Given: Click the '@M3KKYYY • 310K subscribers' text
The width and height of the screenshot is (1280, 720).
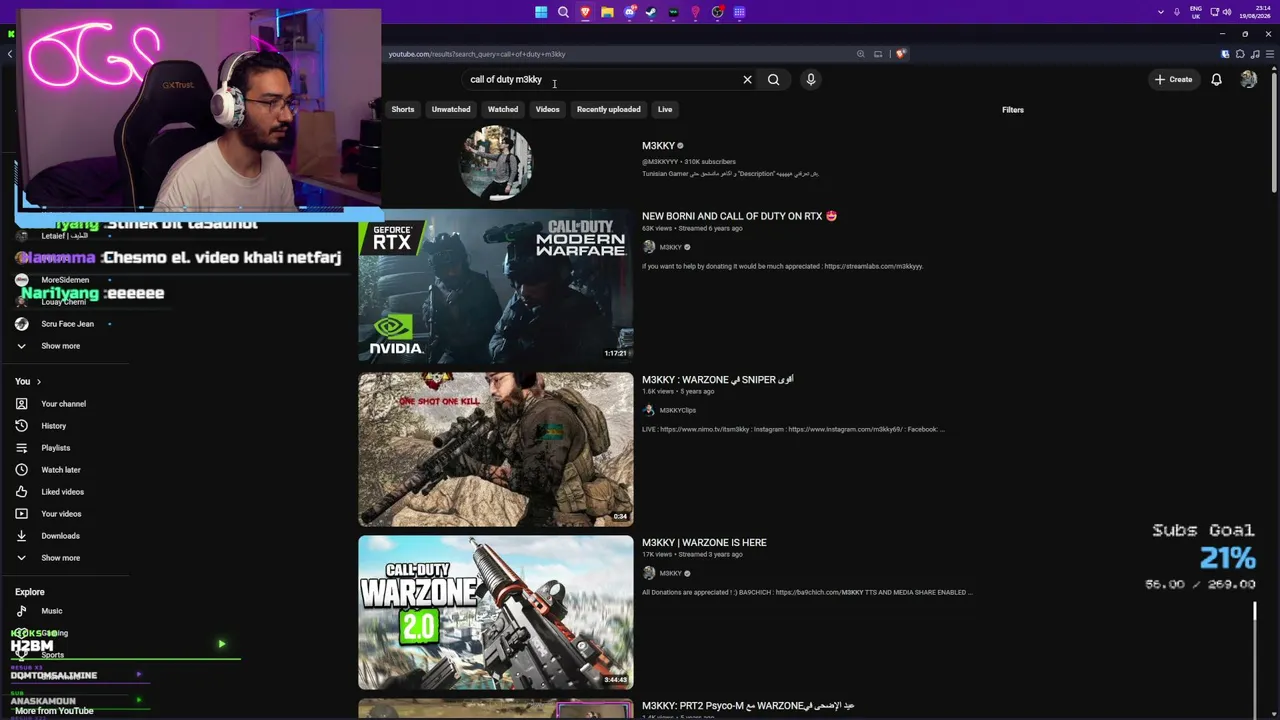Looking at the screenshot, I should pyautogui.click(x=689, y=162).
